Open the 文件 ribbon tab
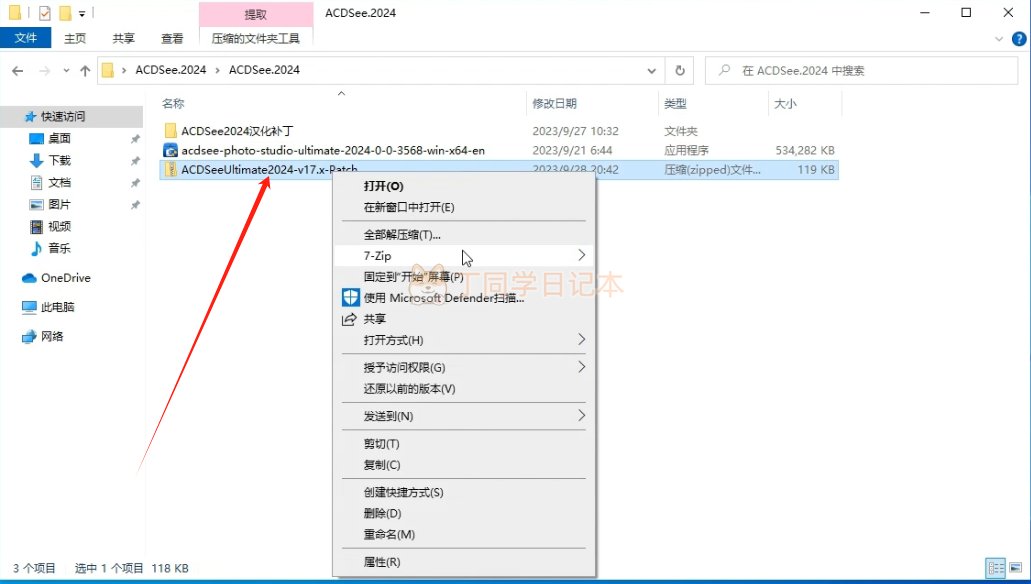The height and width of the screenshot is (584, 1031). pos(26,38)
